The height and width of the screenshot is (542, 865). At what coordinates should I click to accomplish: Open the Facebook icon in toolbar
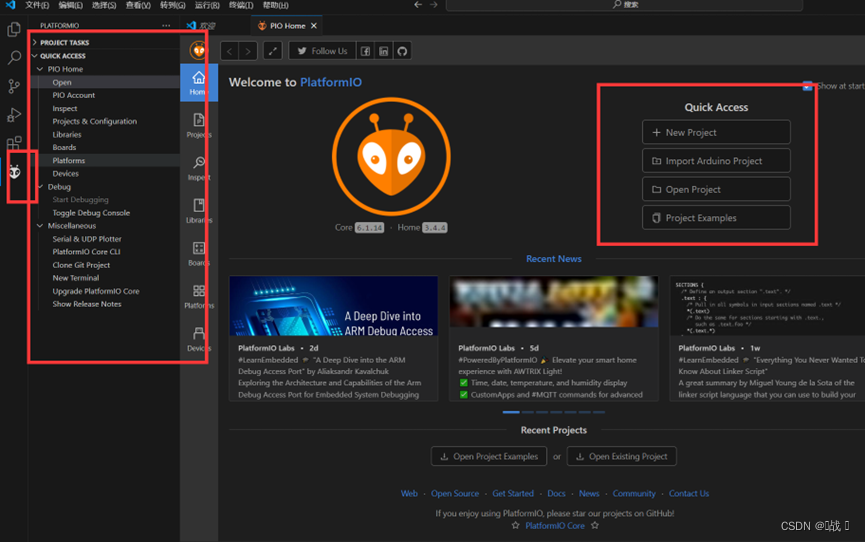pyautogui.click(x=365, y=51)
